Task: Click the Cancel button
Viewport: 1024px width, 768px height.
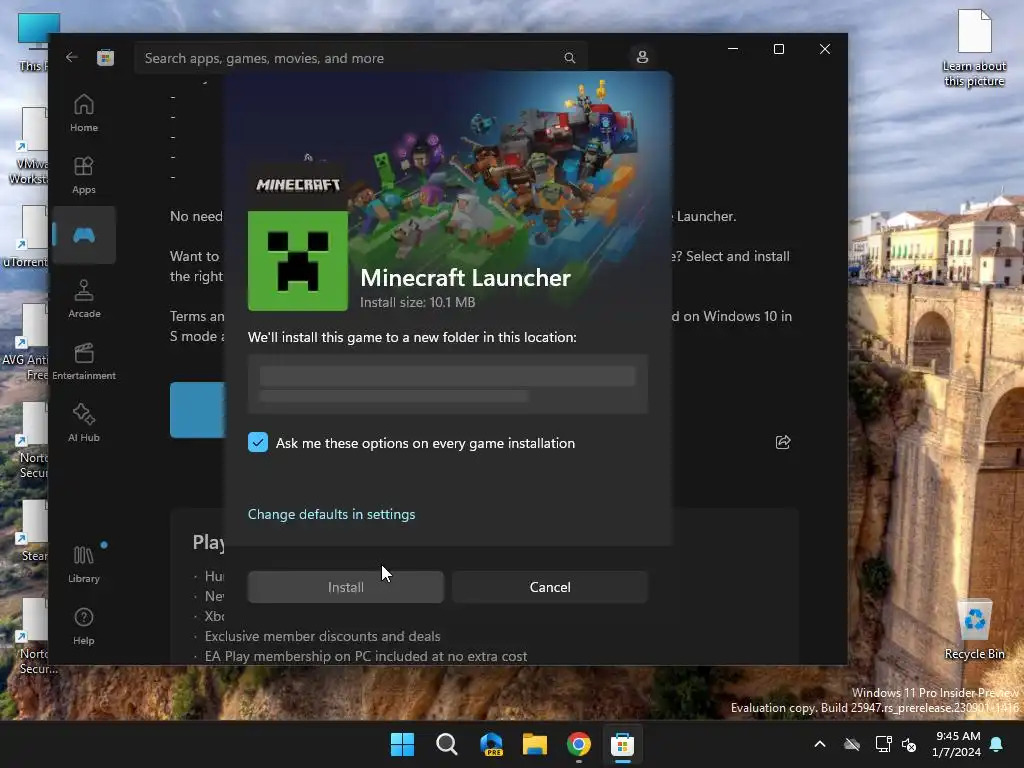Action: (550, 587)
